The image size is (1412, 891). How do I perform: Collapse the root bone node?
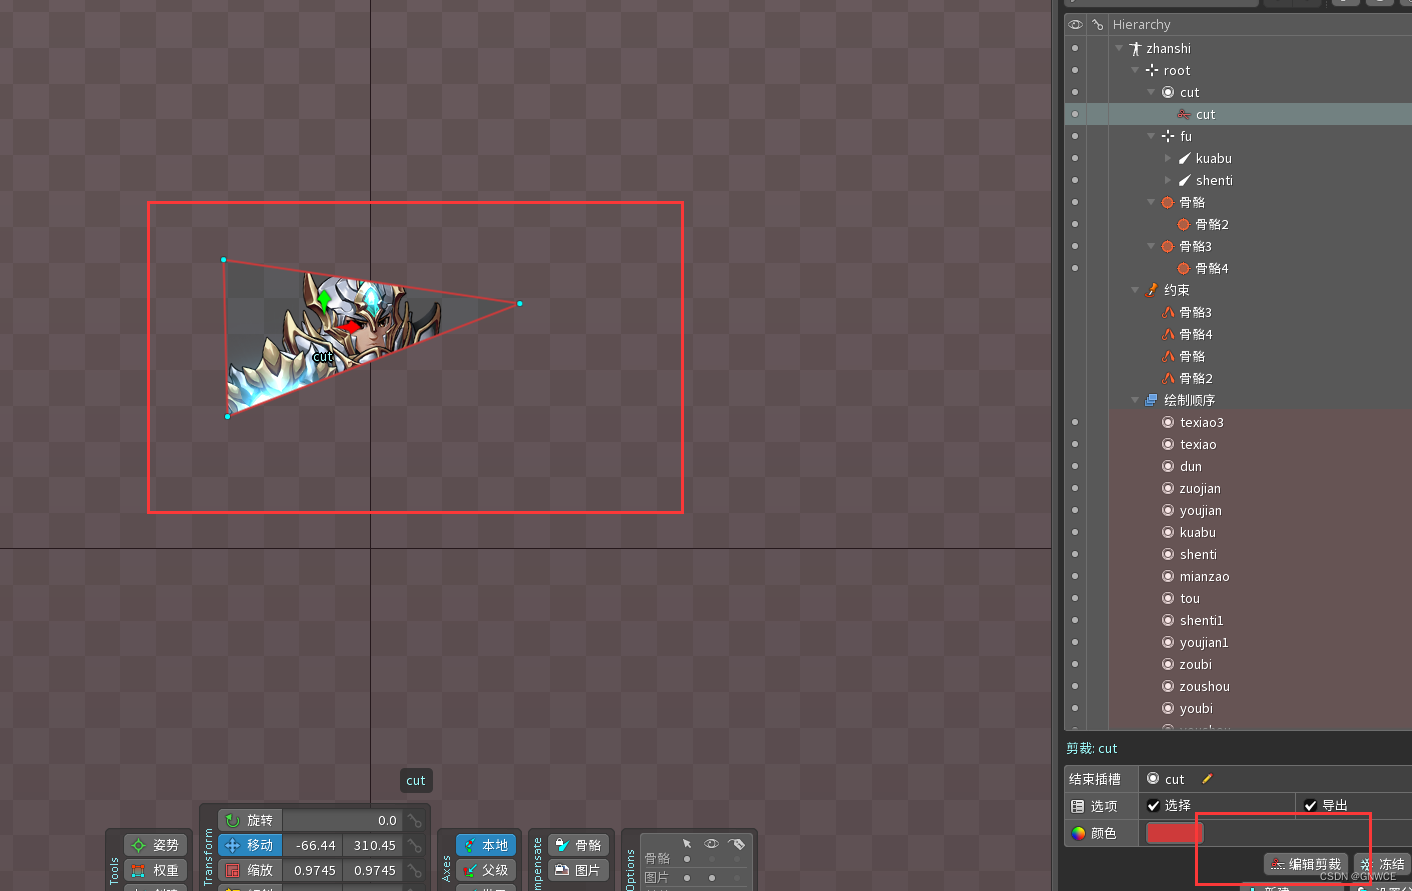click(1135, 70)
